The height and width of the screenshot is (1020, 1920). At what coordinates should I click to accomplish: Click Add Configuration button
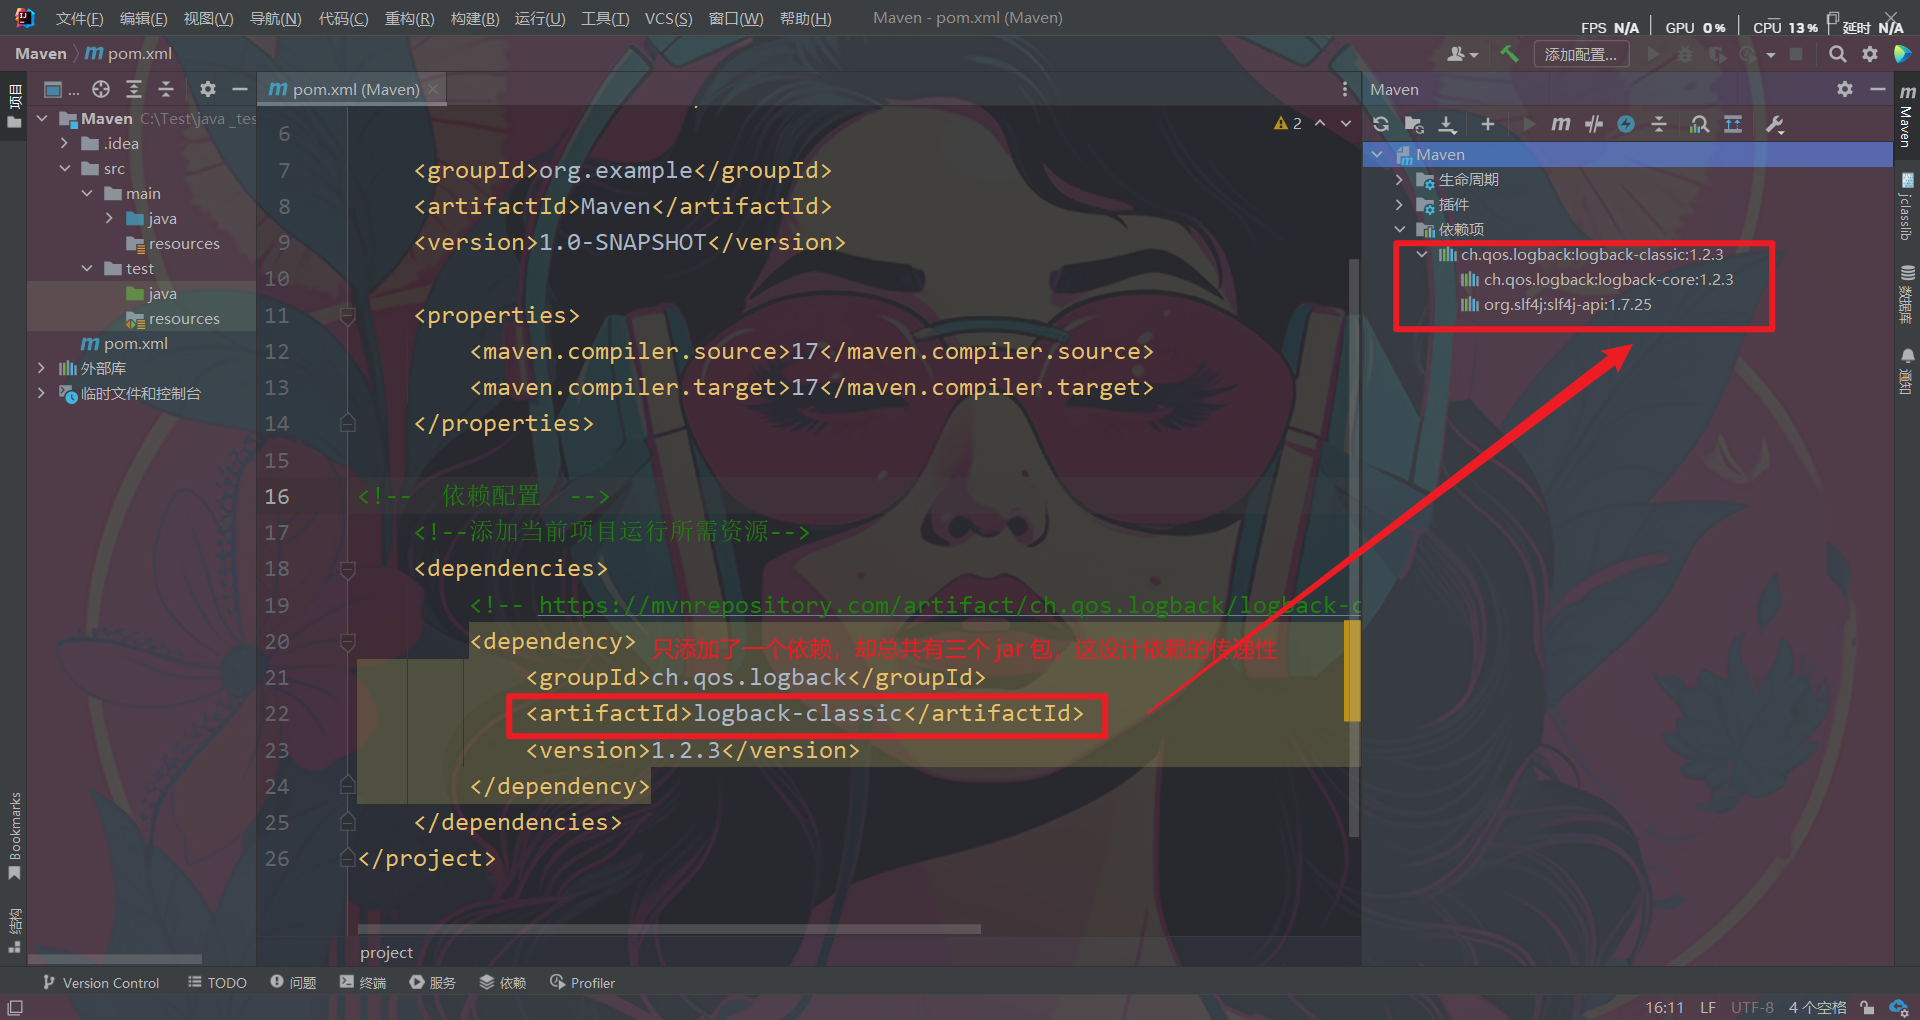point(1581,54)
